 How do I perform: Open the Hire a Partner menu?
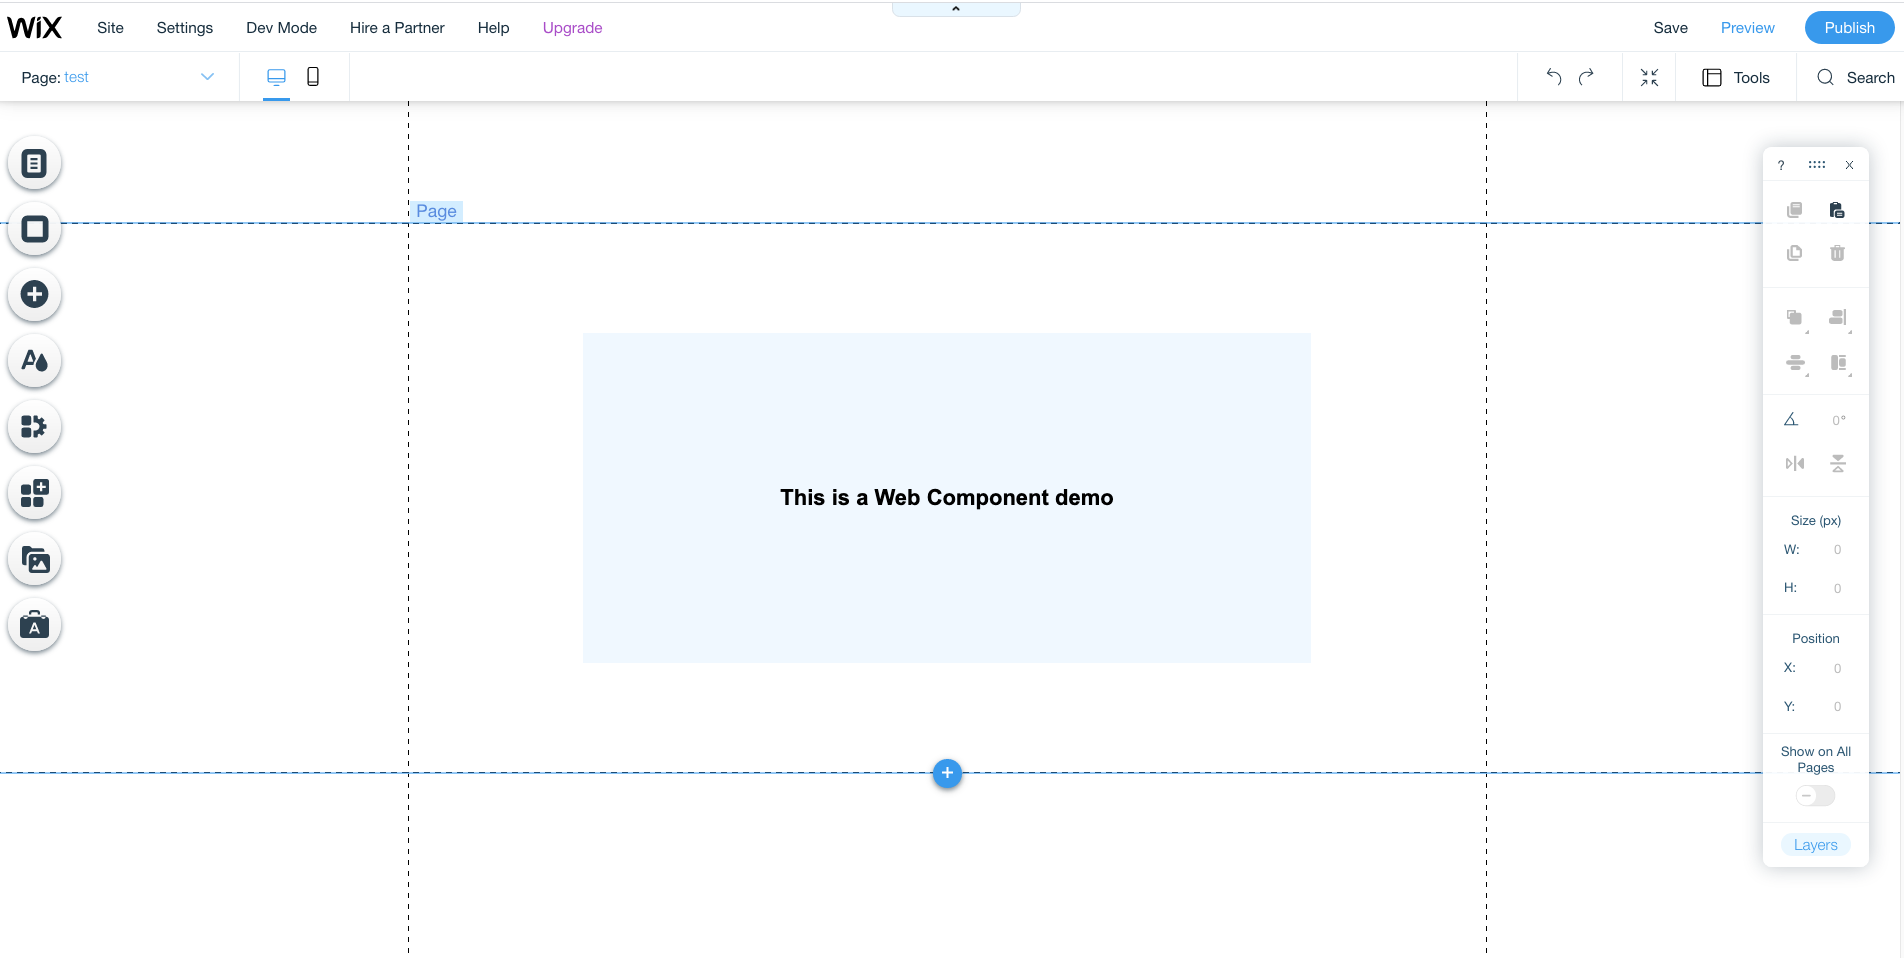click(397, 28)
